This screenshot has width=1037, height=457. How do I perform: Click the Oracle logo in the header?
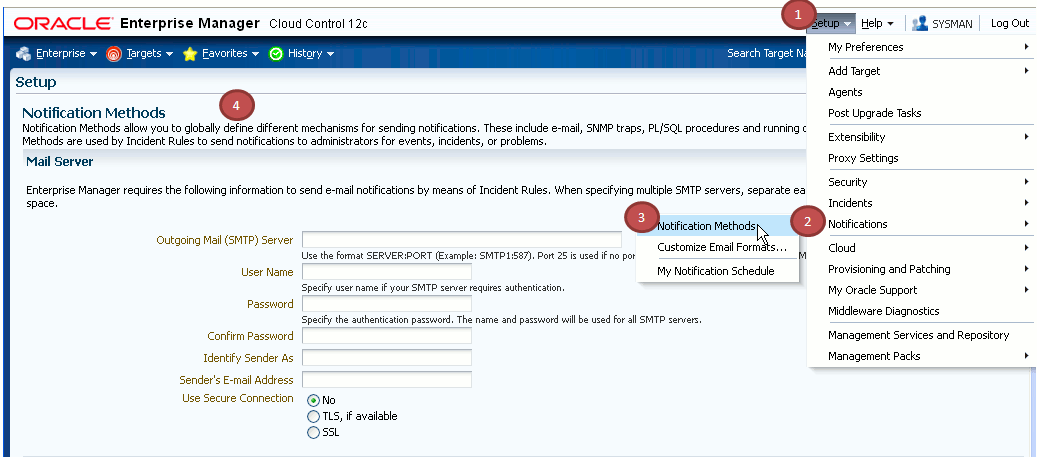pyautogui.click(x=63, y=24)
